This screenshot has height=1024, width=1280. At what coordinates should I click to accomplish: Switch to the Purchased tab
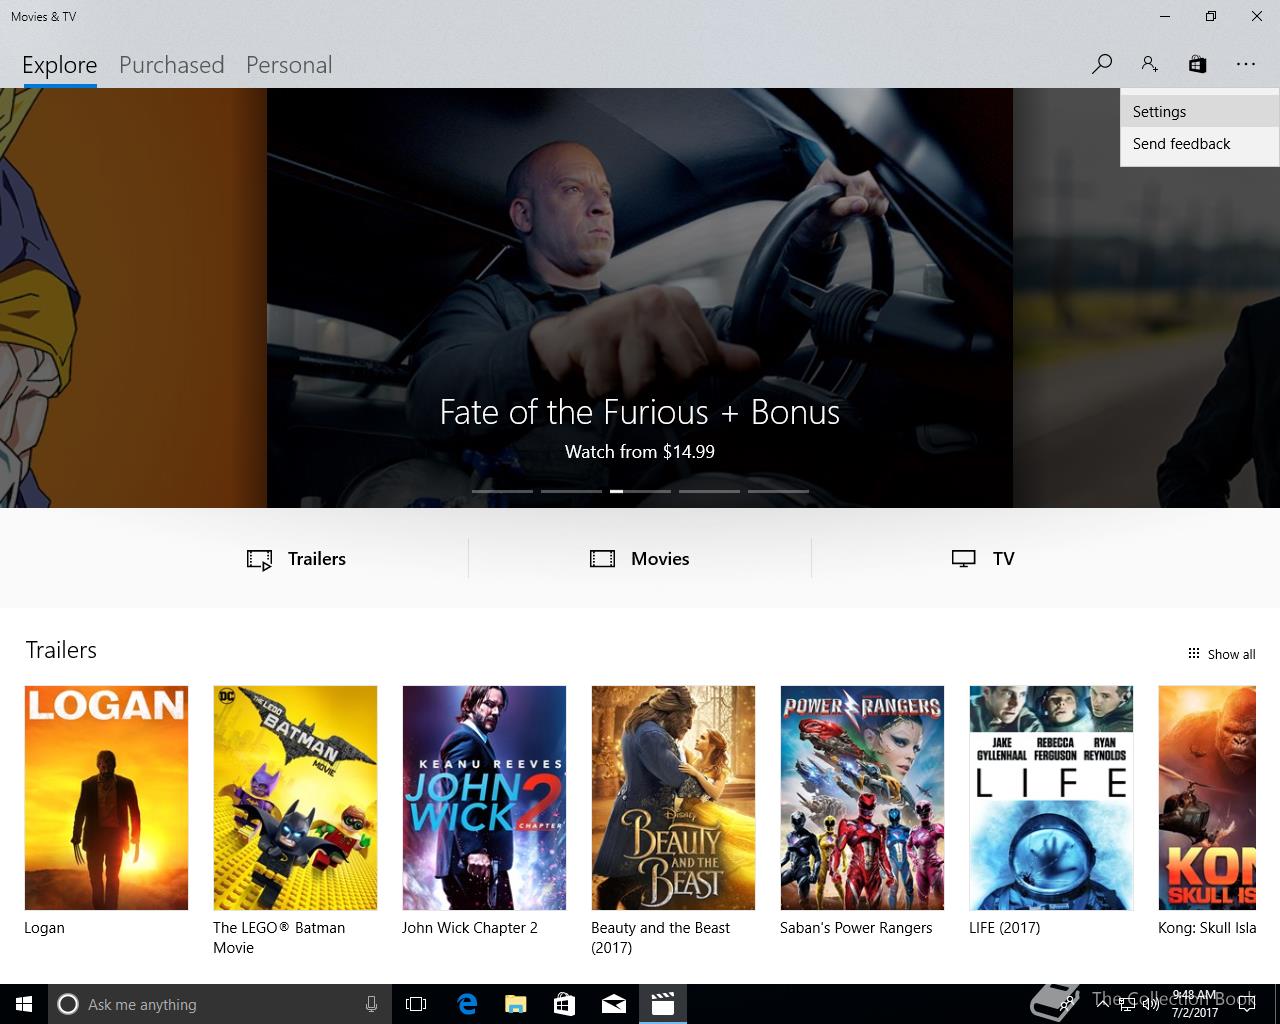[x=171, y=65]
